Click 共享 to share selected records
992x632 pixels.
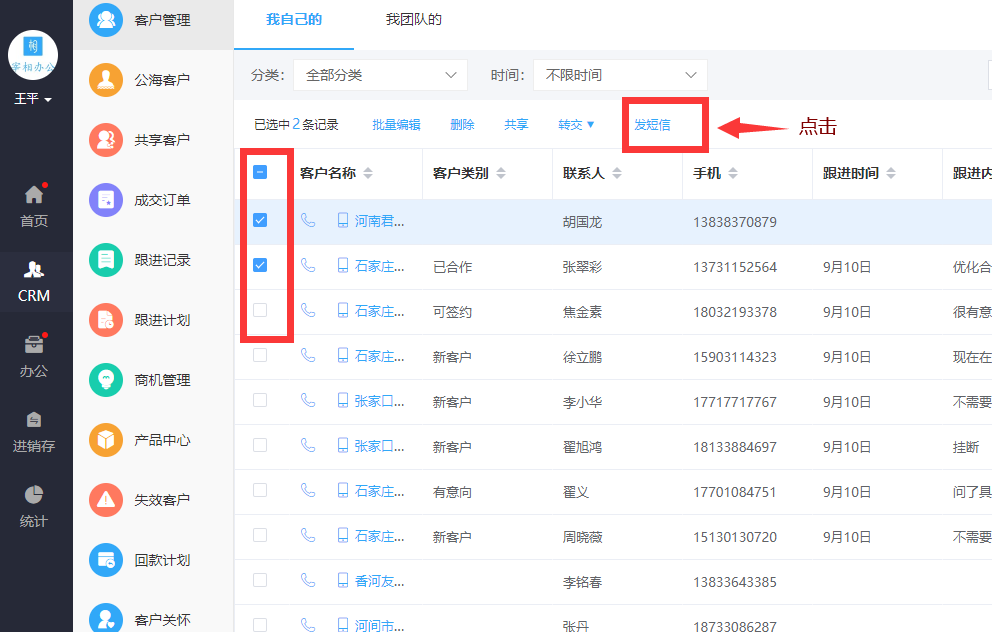coord(516,125)
